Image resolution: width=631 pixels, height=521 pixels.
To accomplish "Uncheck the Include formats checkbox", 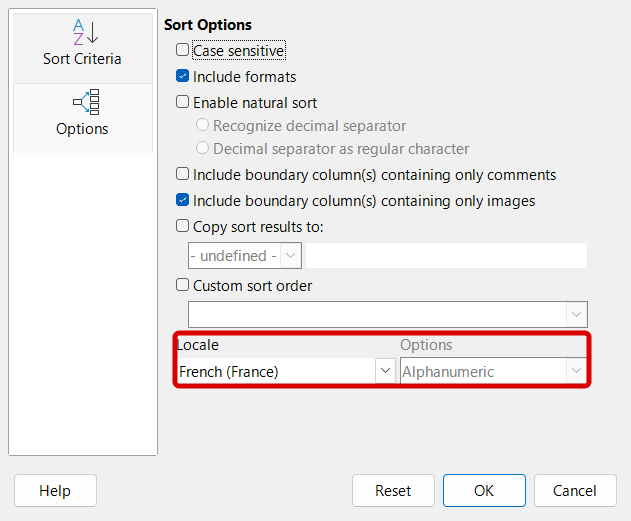I will click(x=182, y=76).
